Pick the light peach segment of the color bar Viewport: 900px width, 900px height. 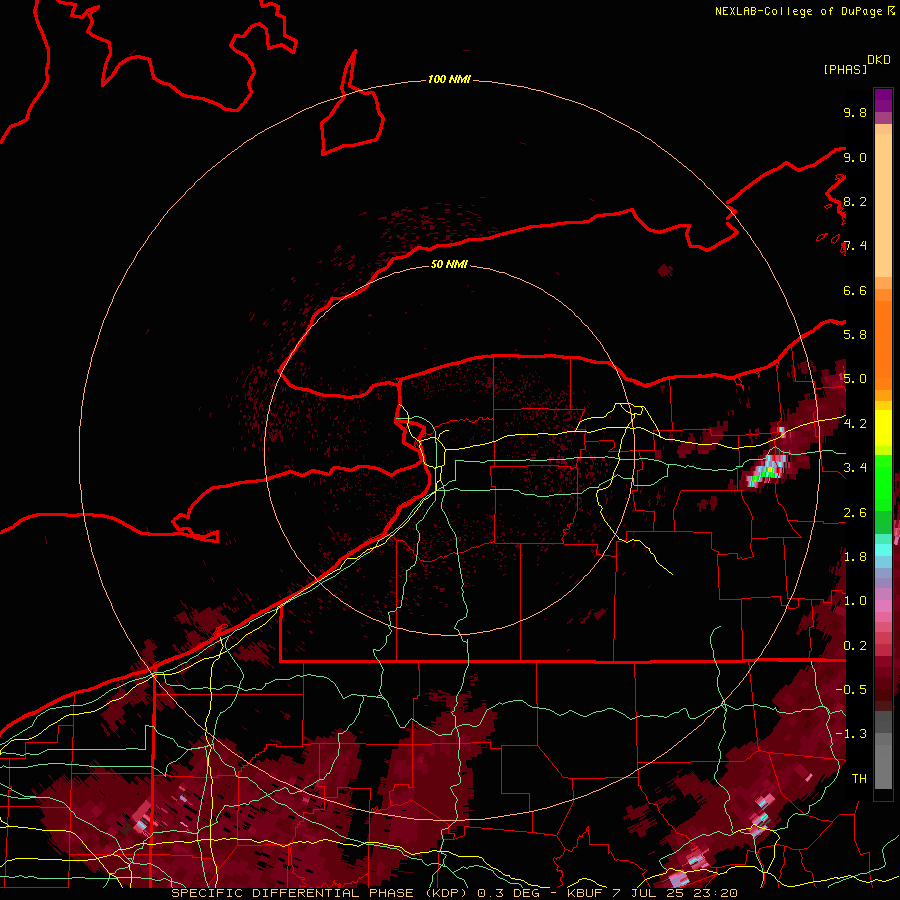883,207
